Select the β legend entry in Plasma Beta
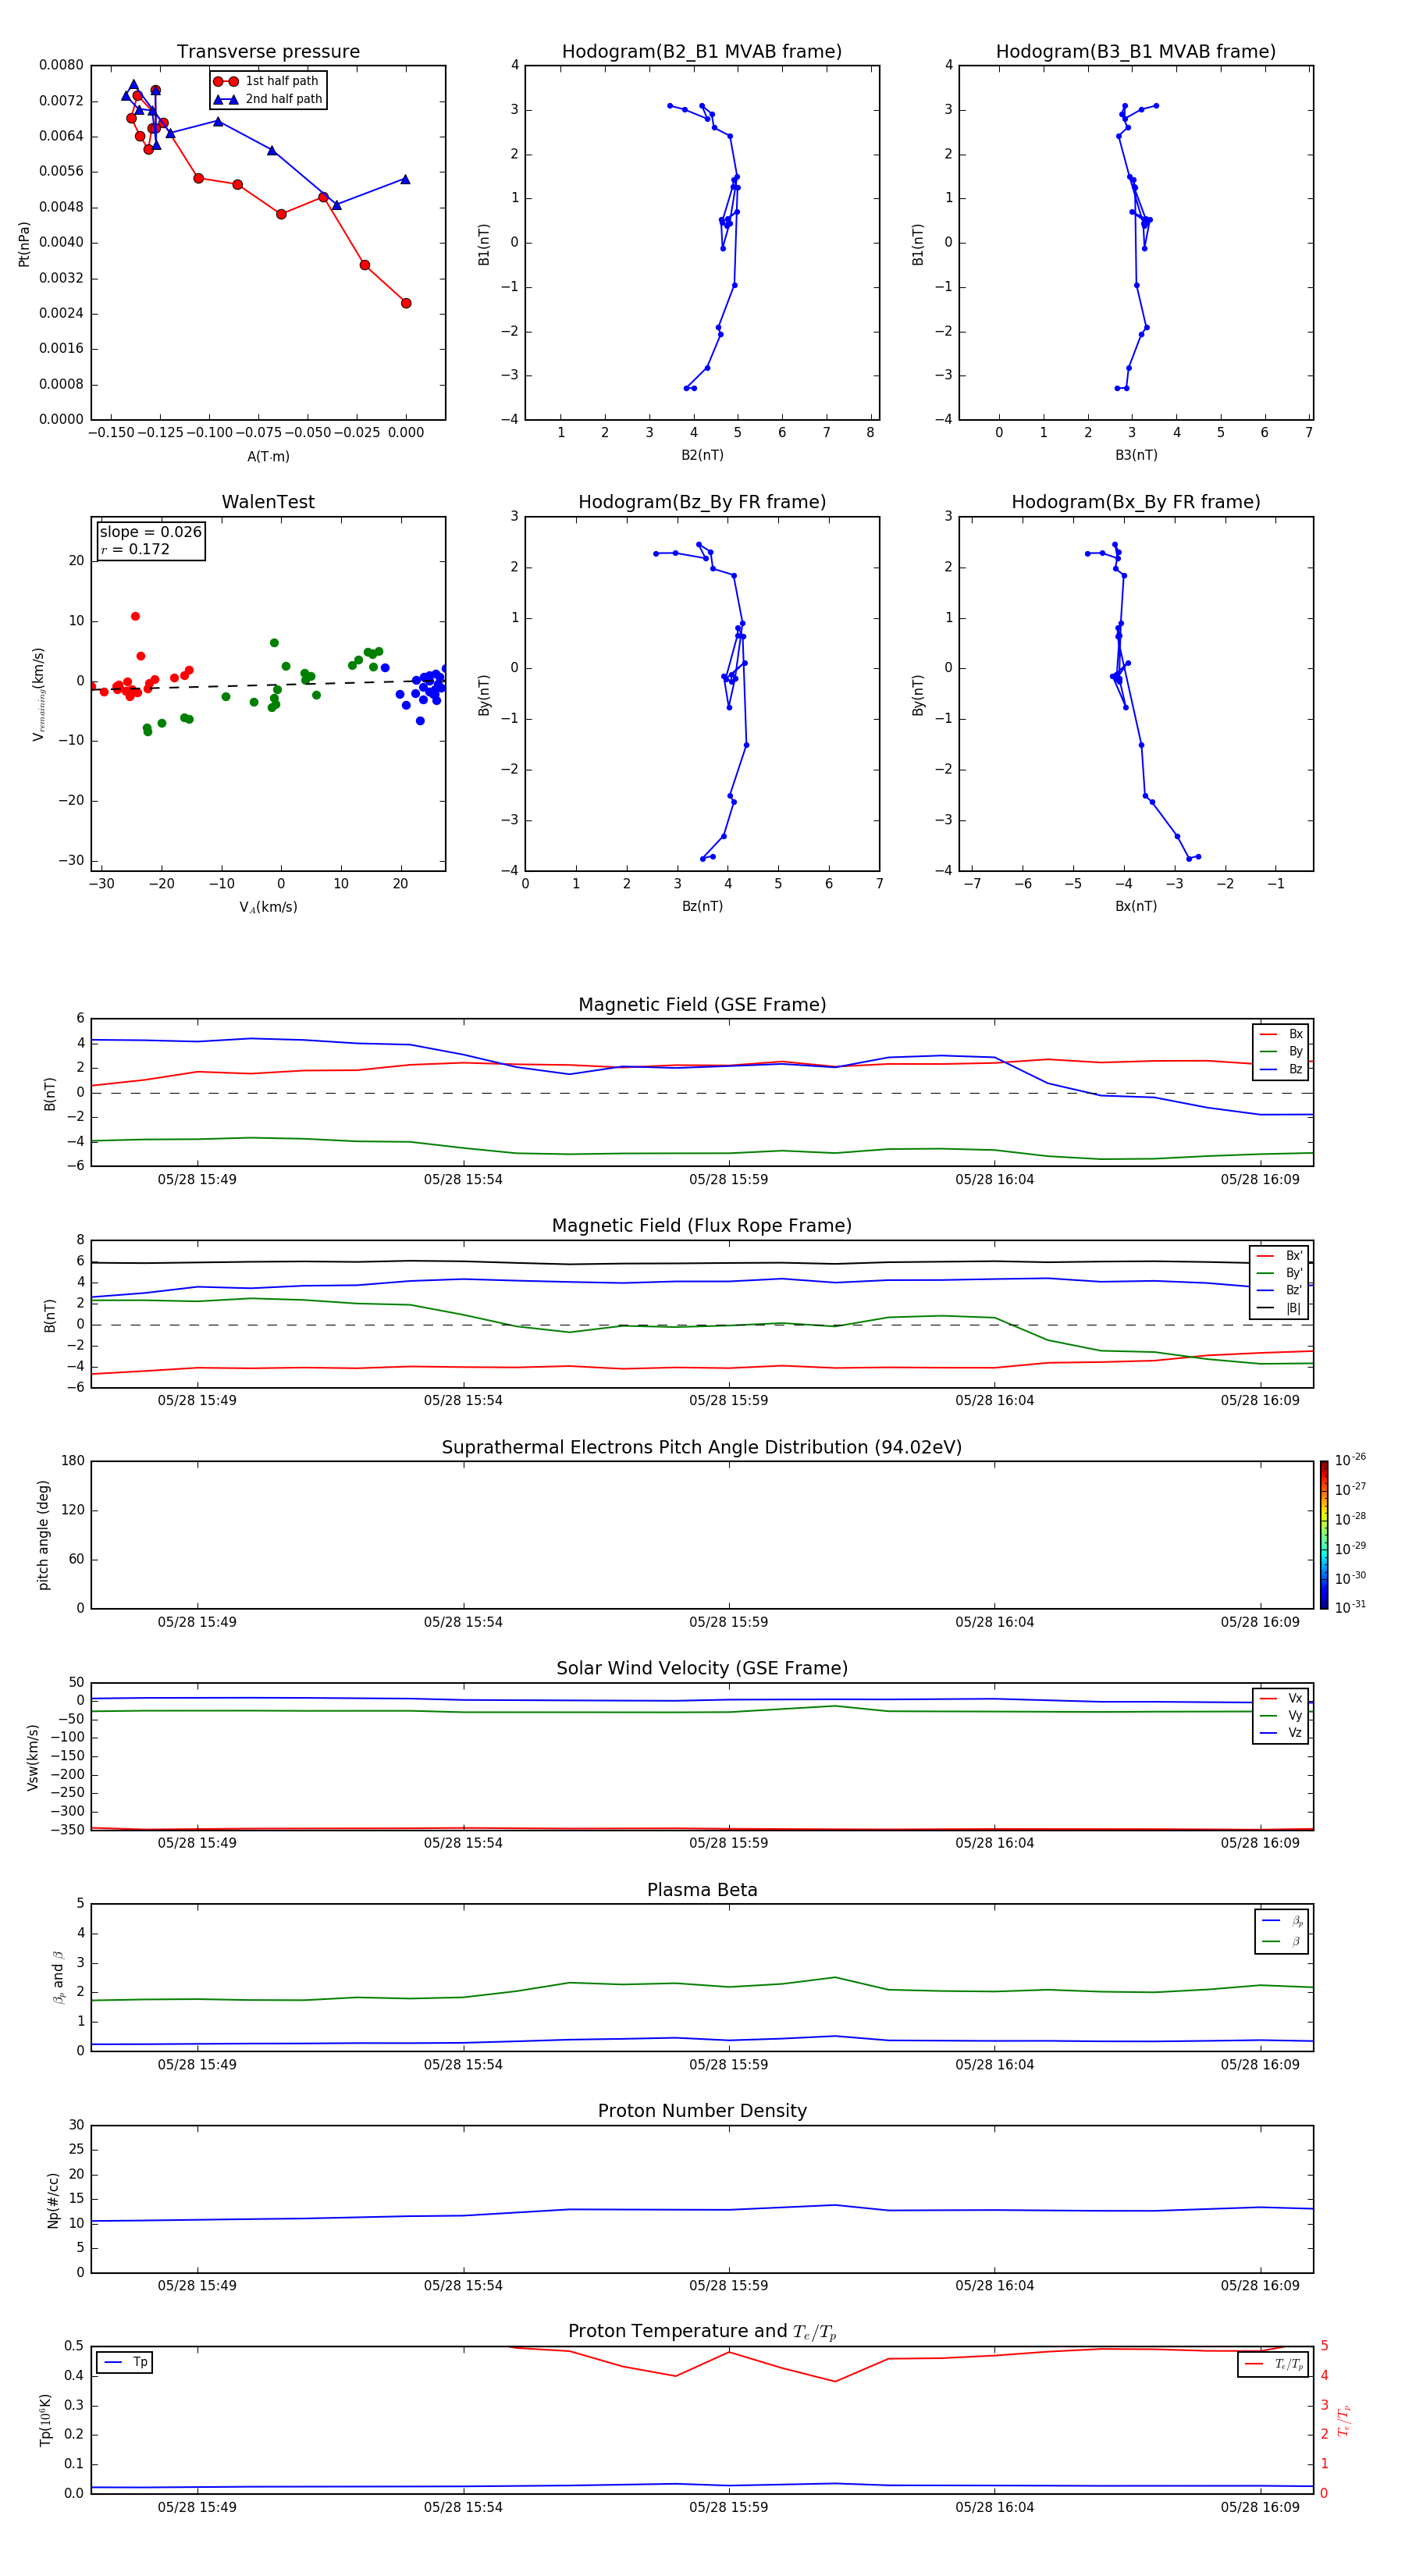 click(x=1282, y=1941)
